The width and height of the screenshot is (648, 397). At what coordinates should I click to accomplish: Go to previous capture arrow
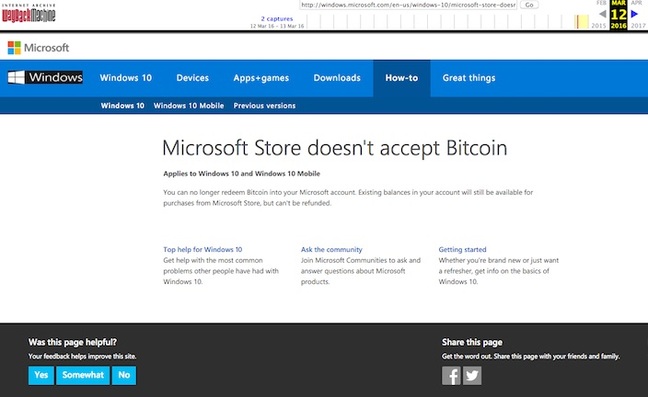tap(603, 14)
